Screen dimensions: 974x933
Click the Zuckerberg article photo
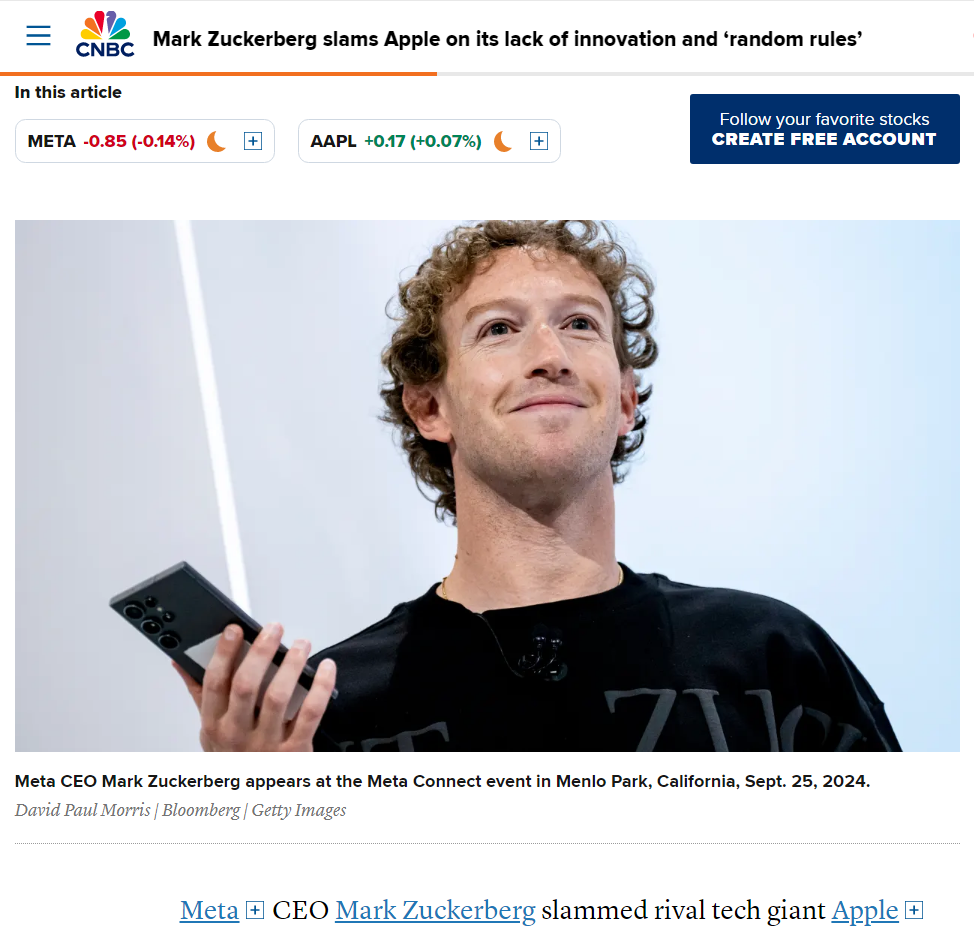tap(487, 486)
